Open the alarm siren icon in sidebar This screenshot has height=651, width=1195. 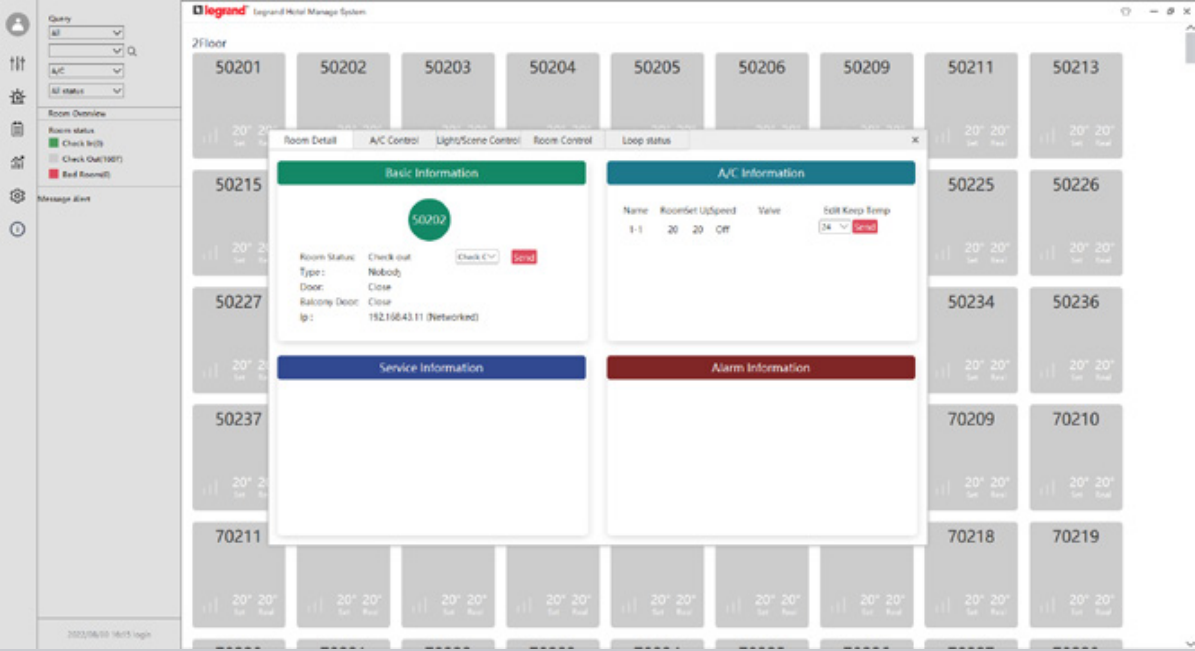[18, 97]
